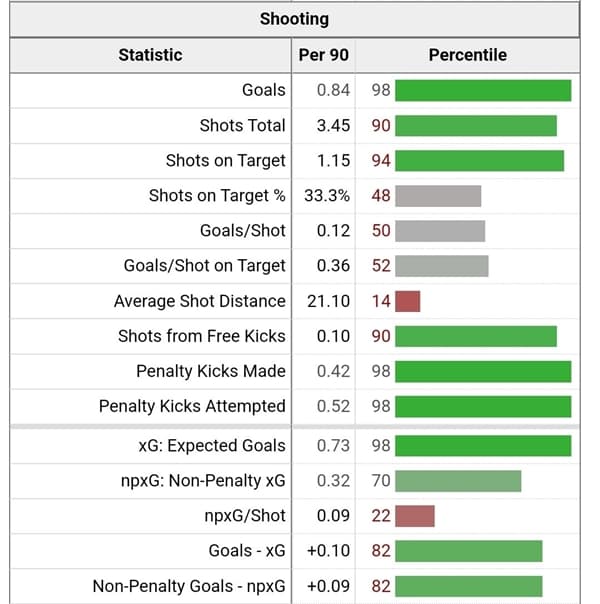The height and width of the screenshot is (604, 600).
Task: Sort by the Percentile column header
Action: point(467,55)
